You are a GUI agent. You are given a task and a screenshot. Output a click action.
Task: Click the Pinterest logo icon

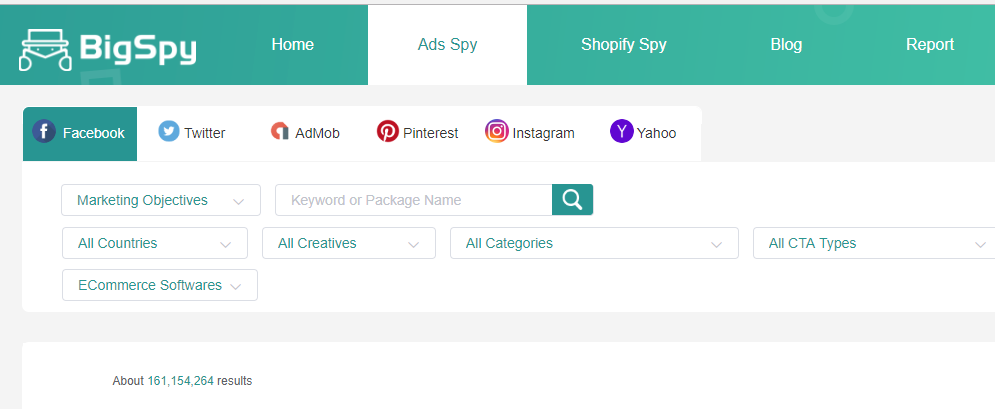pyautogui.click(x=388, y=131)
